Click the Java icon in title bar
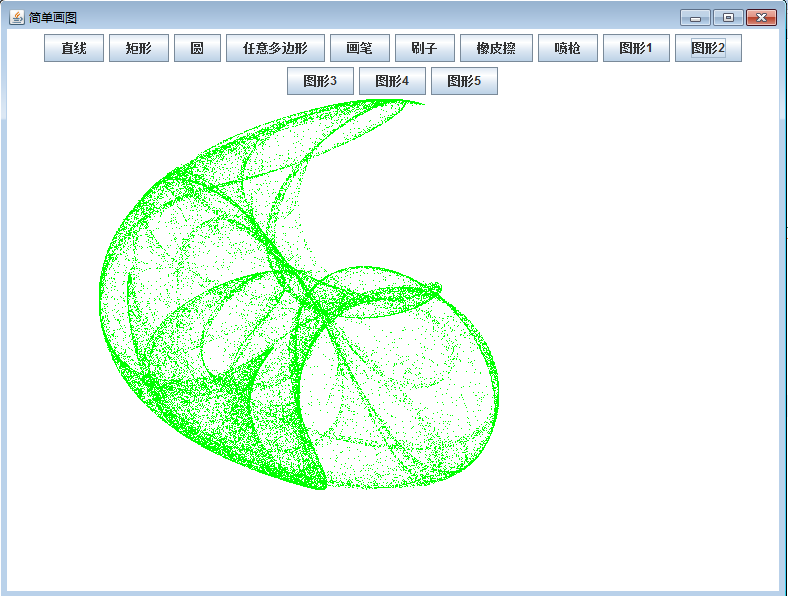The height and width of the screenshot is (596, 788). pyautogui.click(x=17, y=17)
